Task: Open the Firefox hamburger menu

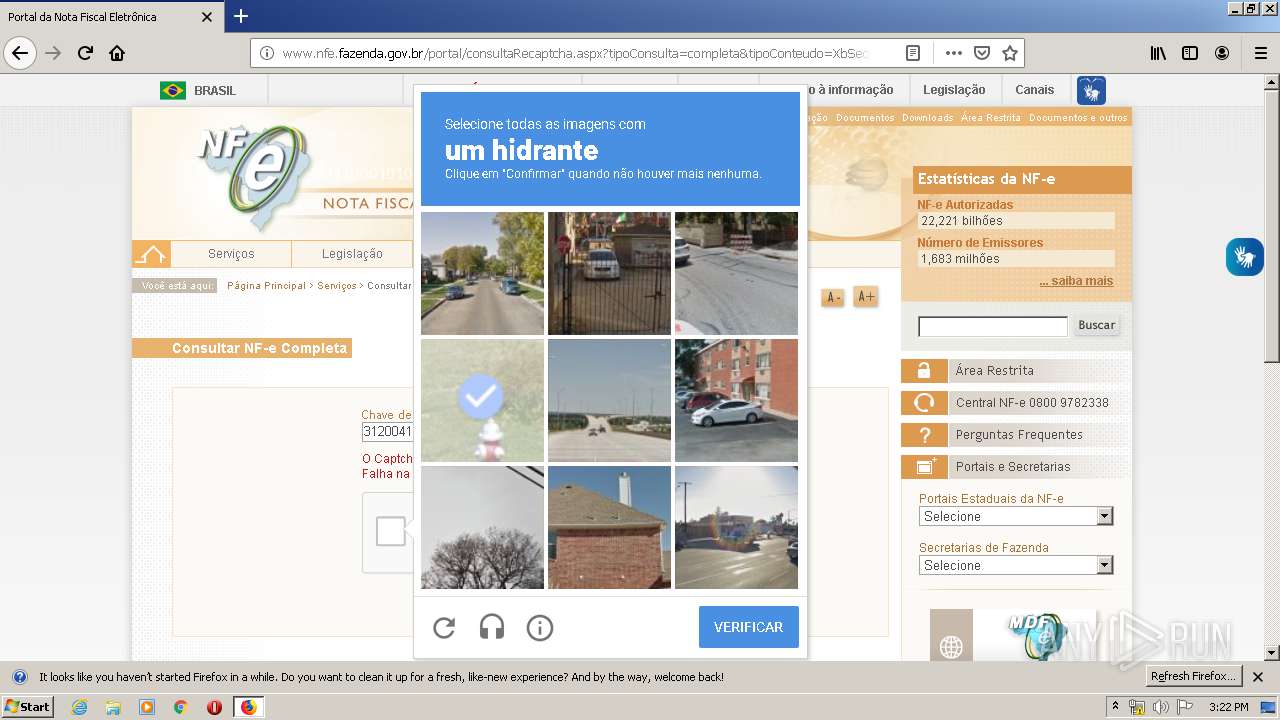Action: [1260, 53]
